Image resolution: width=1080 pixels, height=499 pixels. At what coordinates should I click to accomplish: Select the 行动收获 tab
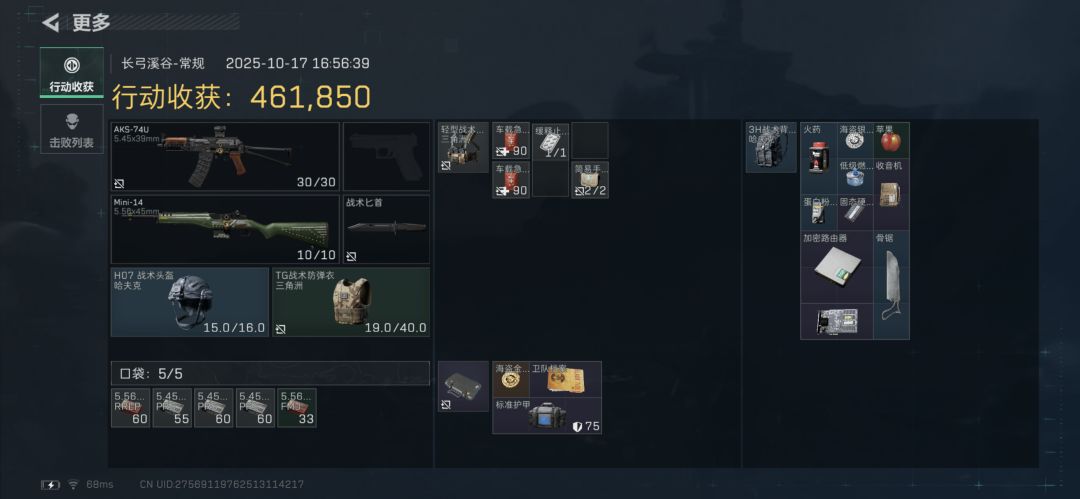coord(72,72)
